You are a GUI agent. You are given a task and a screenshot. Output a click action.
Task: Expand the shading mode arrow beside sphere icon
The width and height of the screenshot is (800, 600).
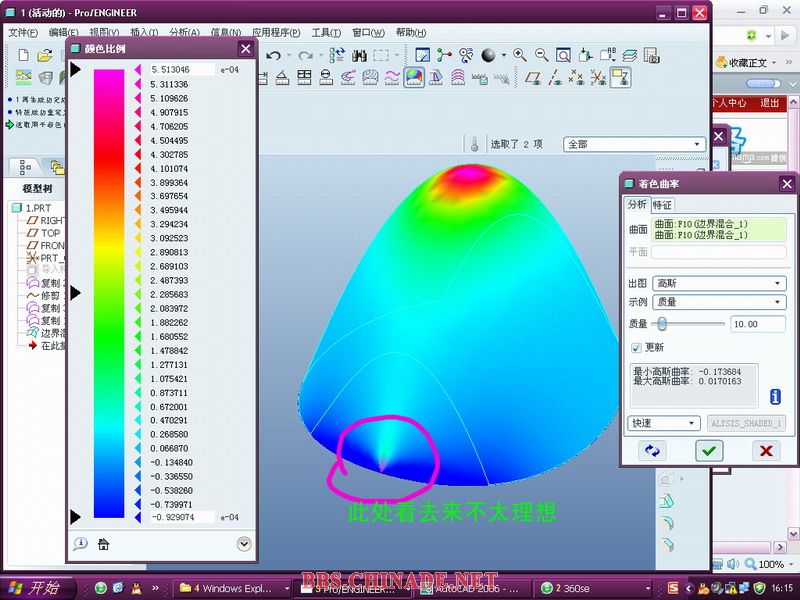point(504,55)
